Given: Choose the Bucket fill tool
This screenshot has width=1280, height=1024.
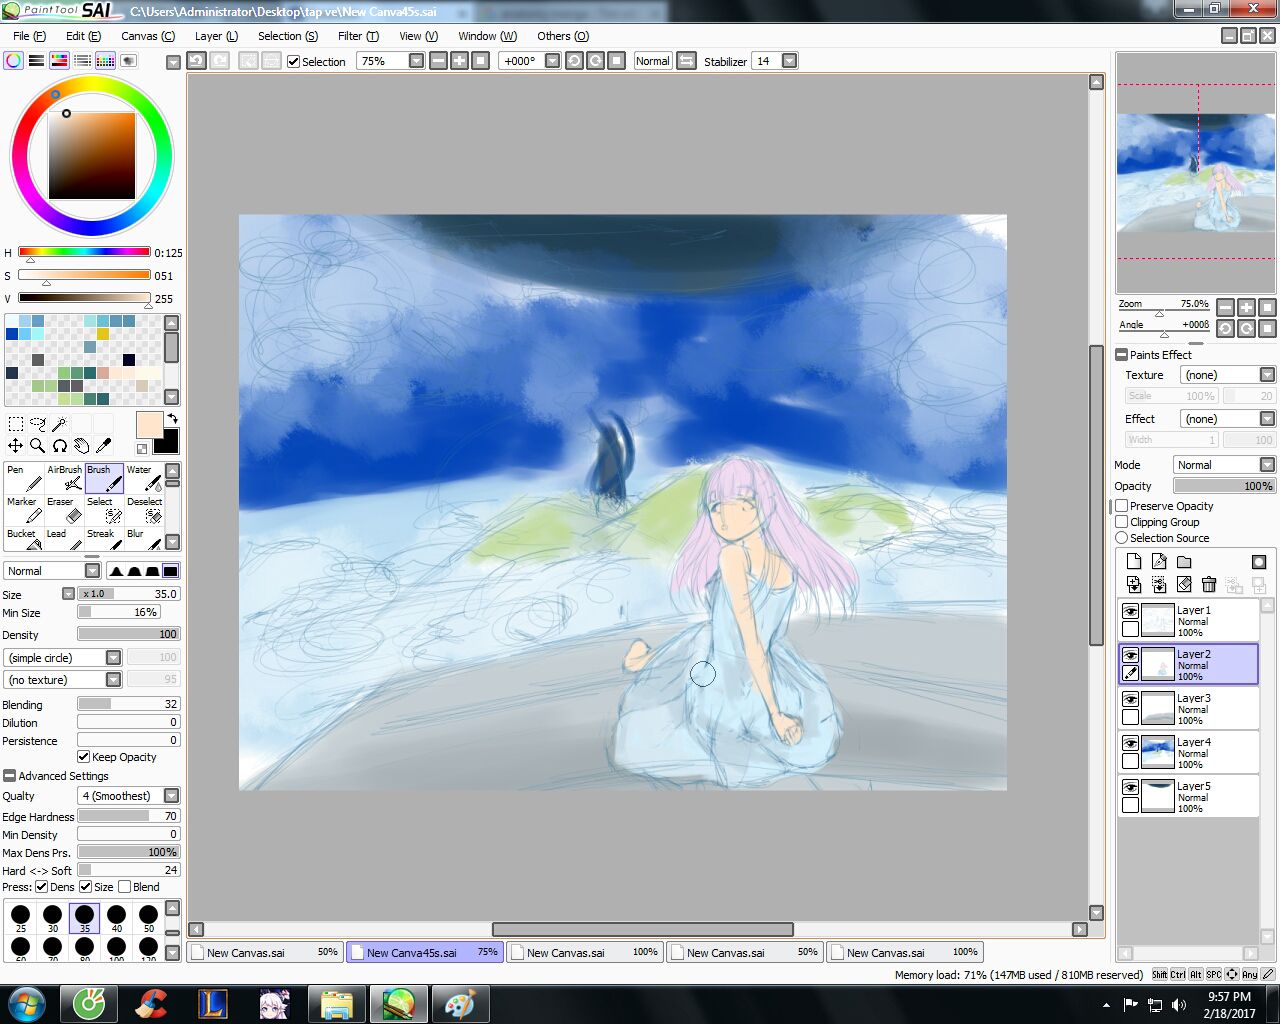Looking at the screenshot, I should pyautogui.click(x=24, y=539).
